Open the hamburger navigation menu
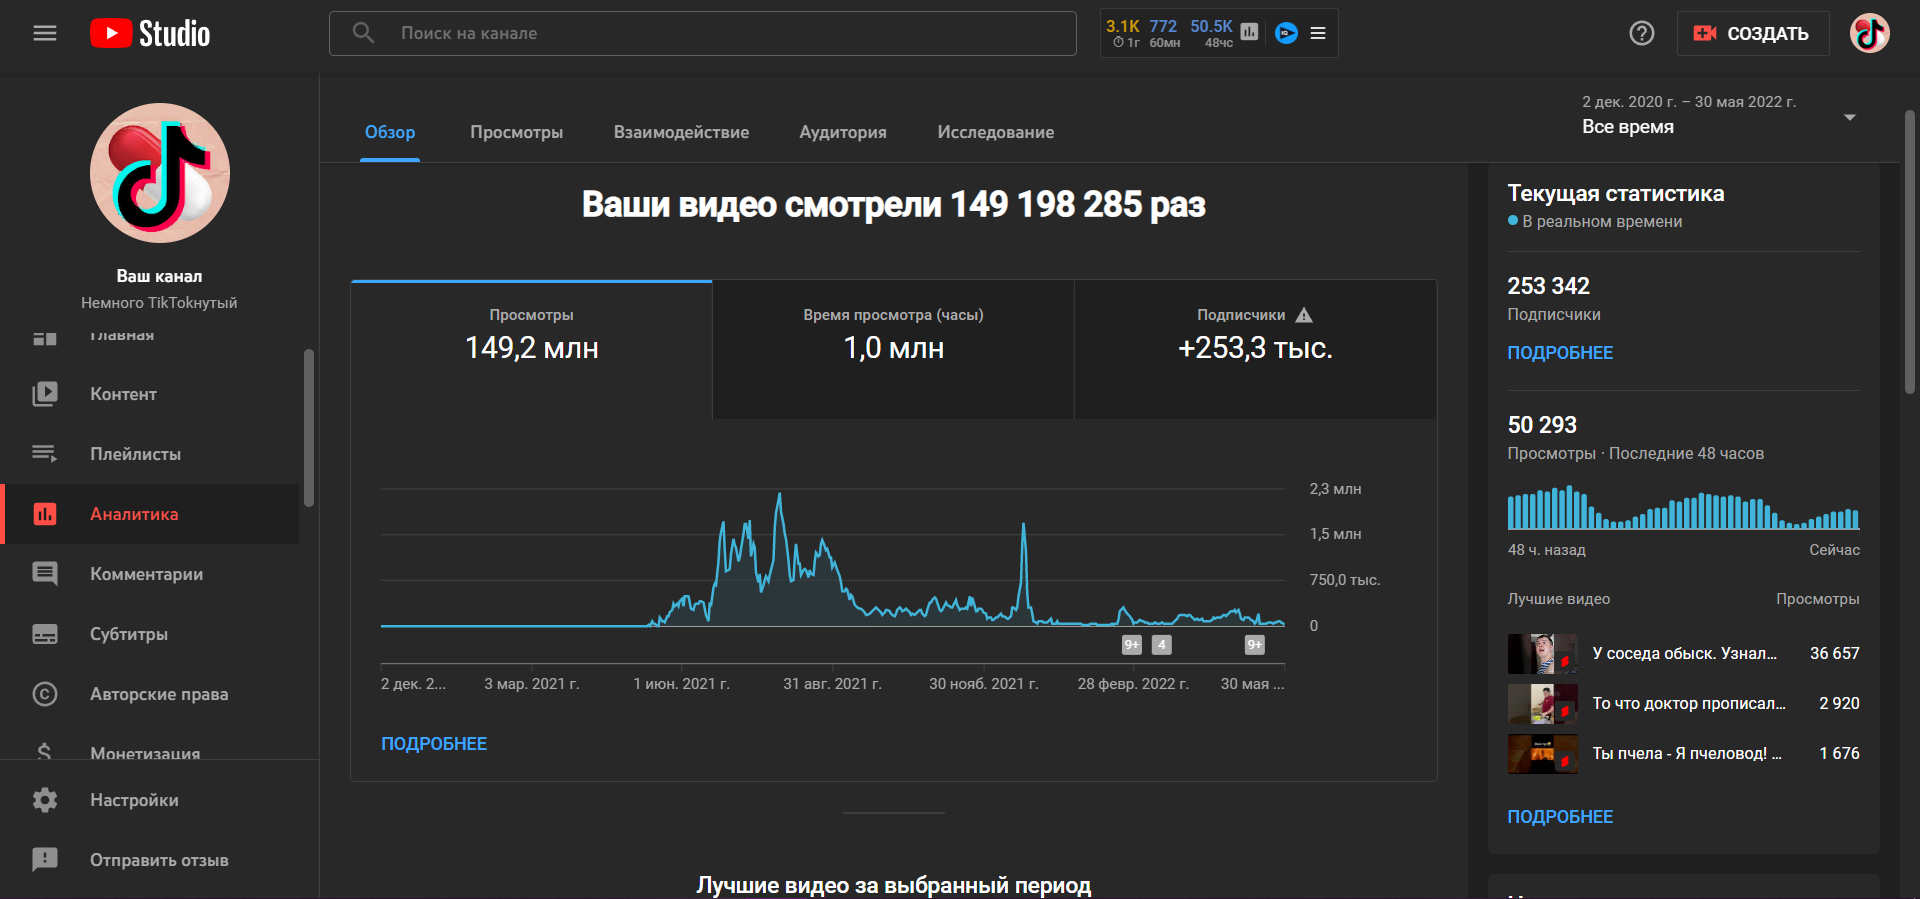 click(x=45, y=33)
